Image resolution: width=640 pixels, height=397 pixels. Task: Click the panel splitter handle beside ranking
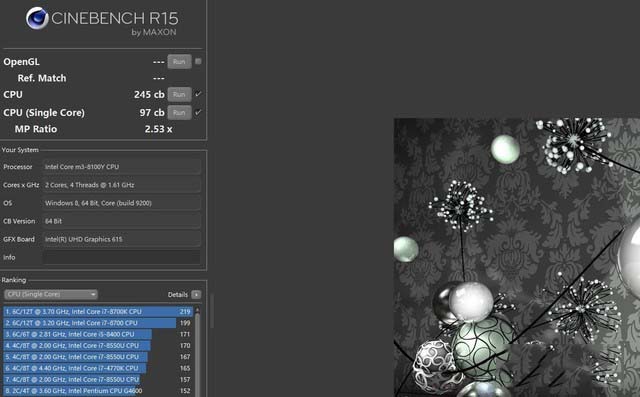click(x=212, y=310)
